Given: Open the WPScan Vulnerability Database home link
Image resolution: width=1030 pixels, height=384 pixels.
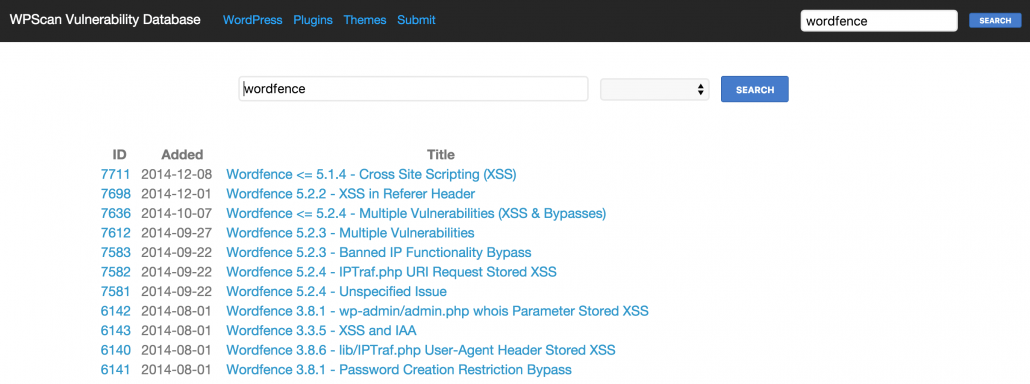Looking at the screenshot, I should 105,20.
